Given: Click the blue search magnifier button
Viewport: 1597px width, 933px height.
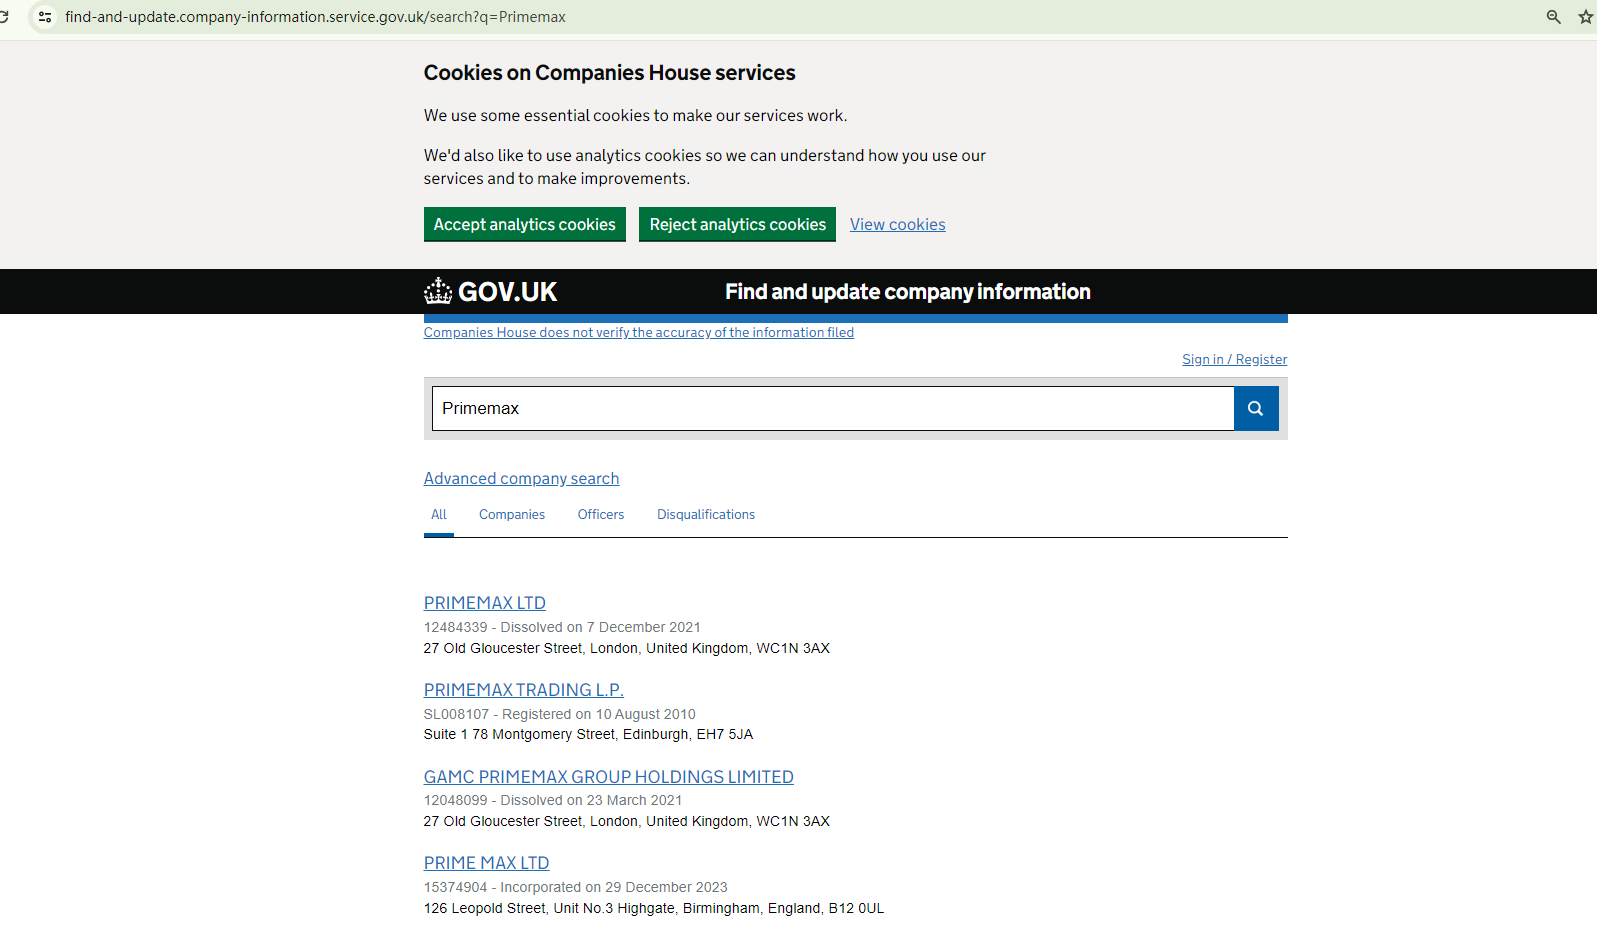Looking at the screenshot, I should (1256, 408).
